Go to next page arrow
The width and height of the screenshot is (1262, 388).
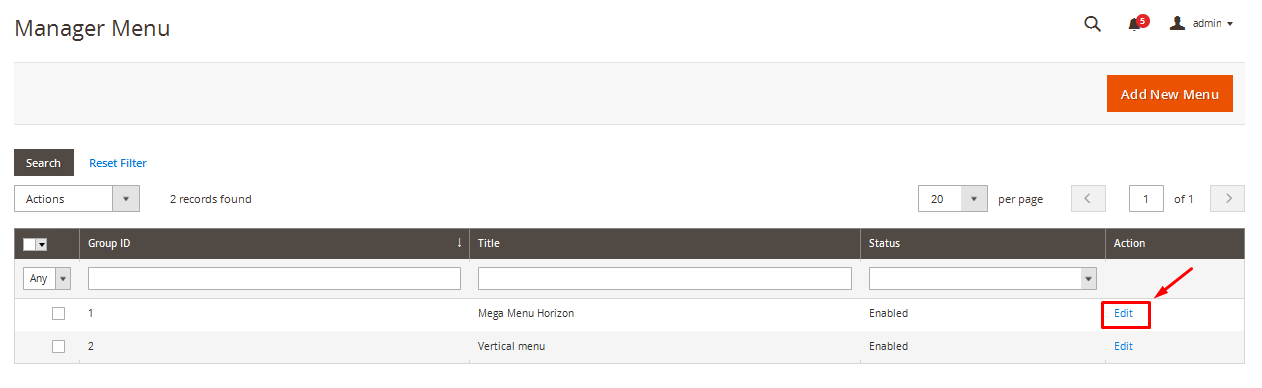1227,199
